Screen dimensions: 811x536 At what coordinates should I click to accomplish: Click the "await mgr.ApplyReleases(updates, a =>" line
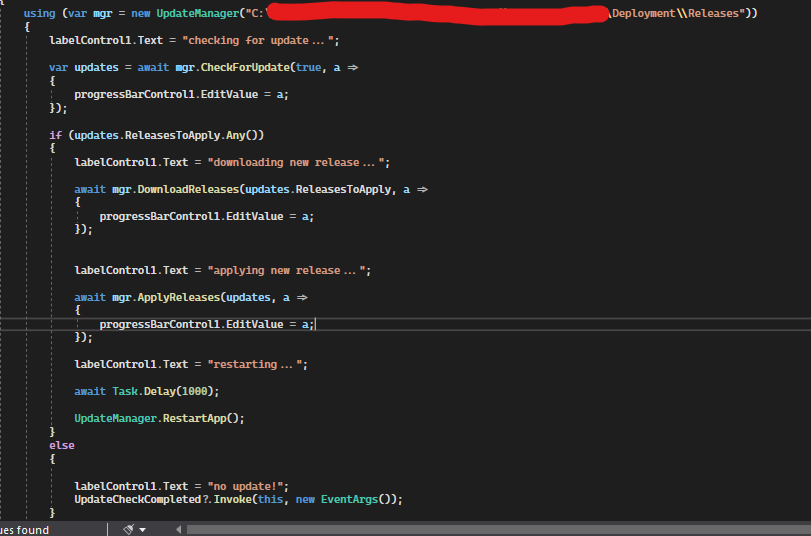coord(191,297)
